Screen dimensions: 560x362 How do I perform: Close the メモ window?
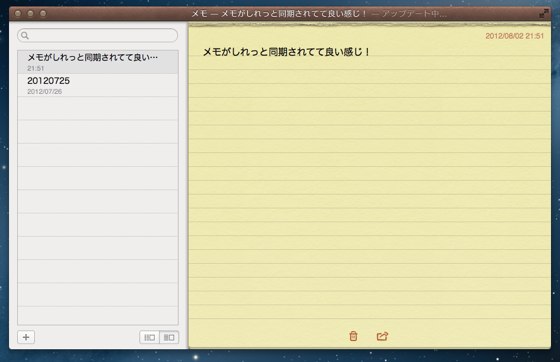click(18, 14)
